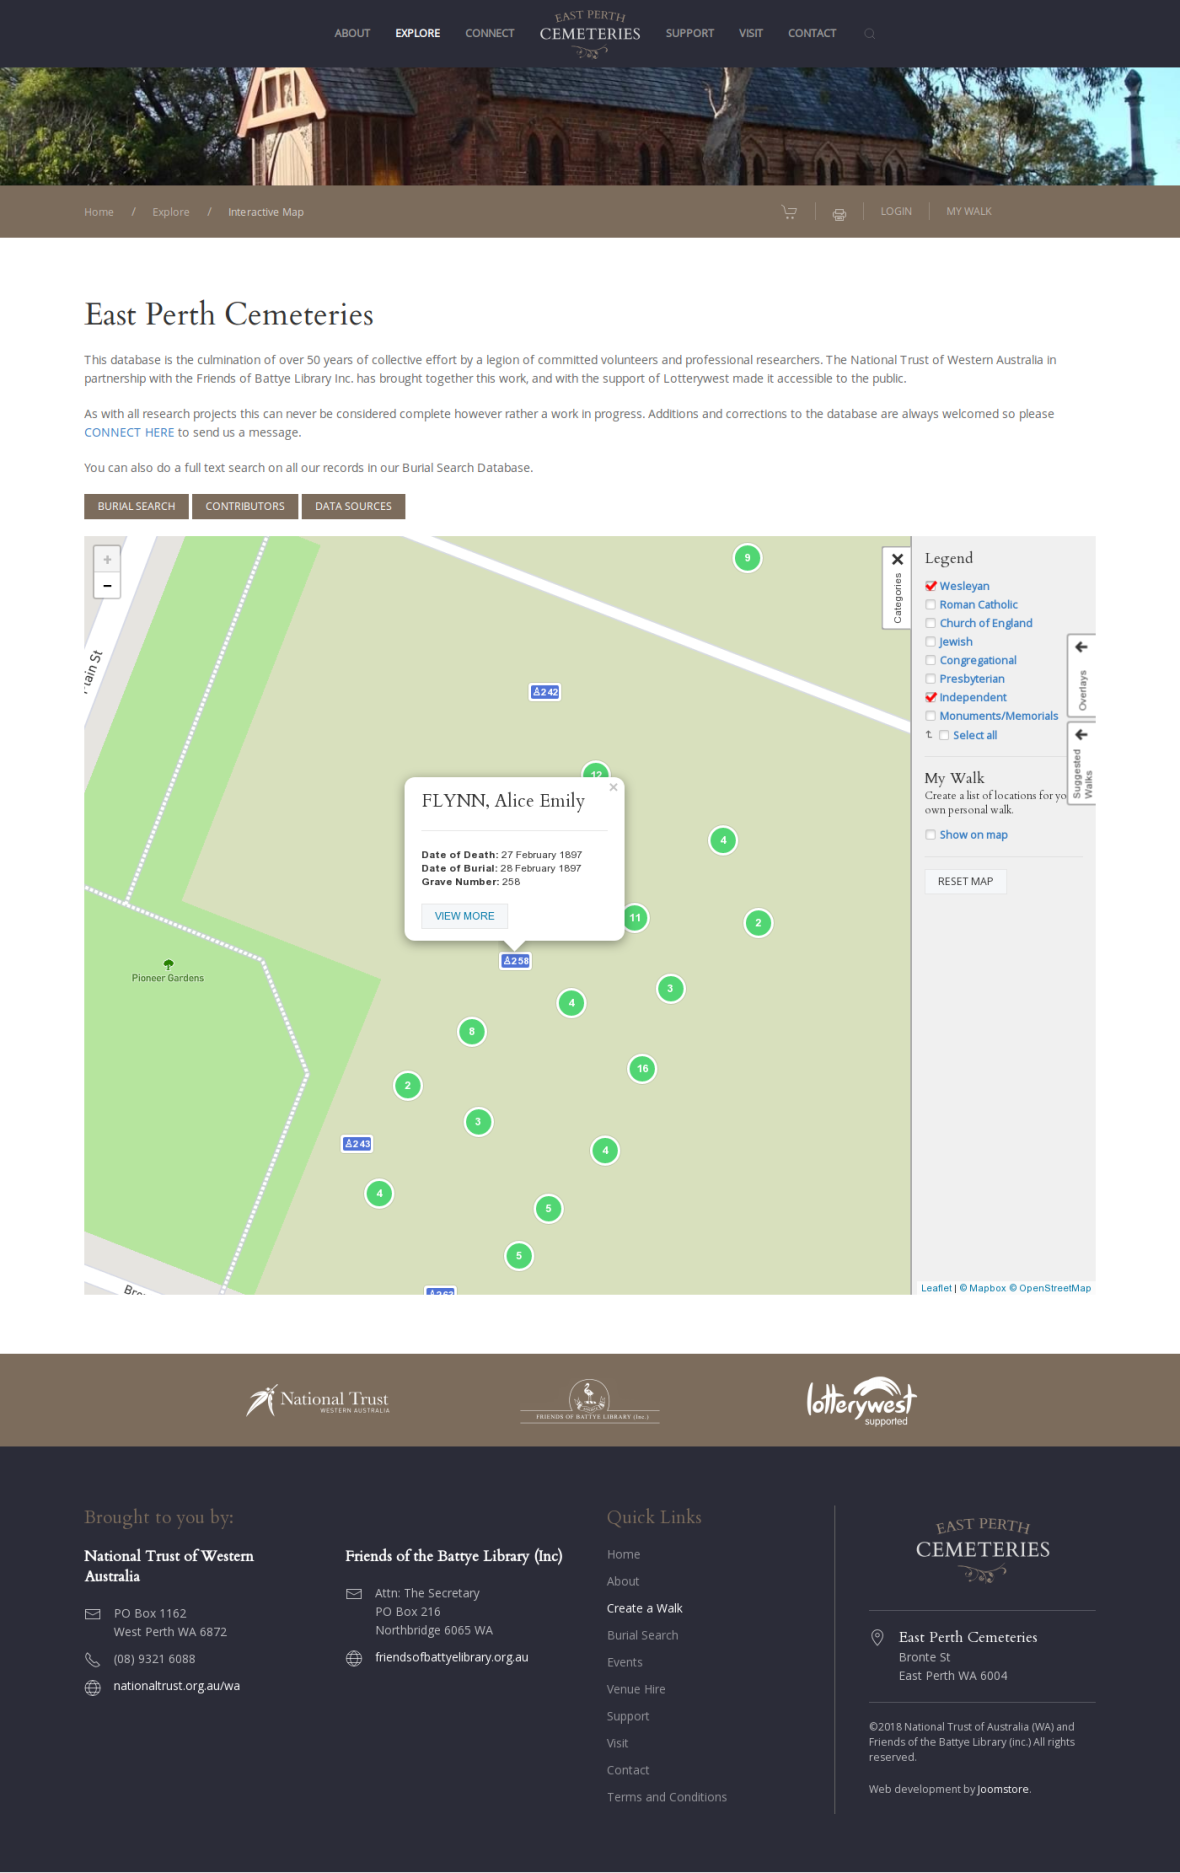Click grave marker 258 on map

(515, 961)
